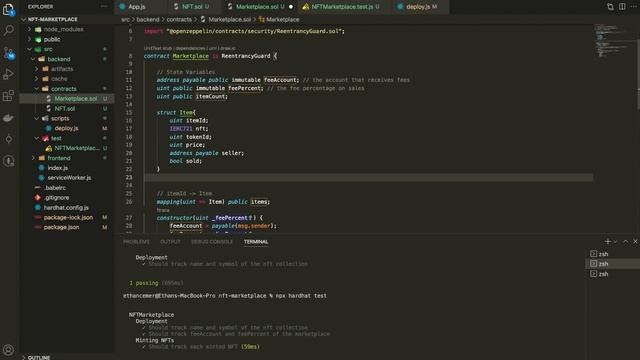
Task: Open the .babelrc file
Action: point(67,188)
